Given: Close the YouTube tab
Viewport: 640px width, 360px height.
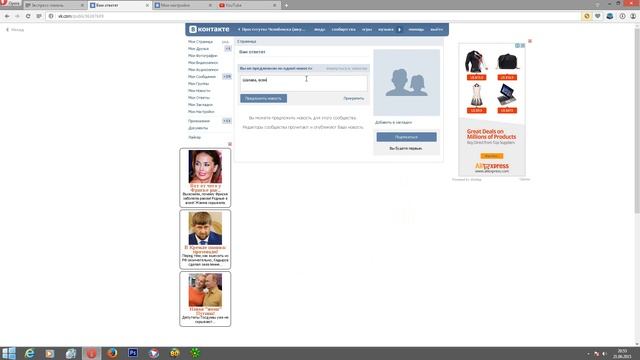Looking at the screenshot, I should click(274, 5).
